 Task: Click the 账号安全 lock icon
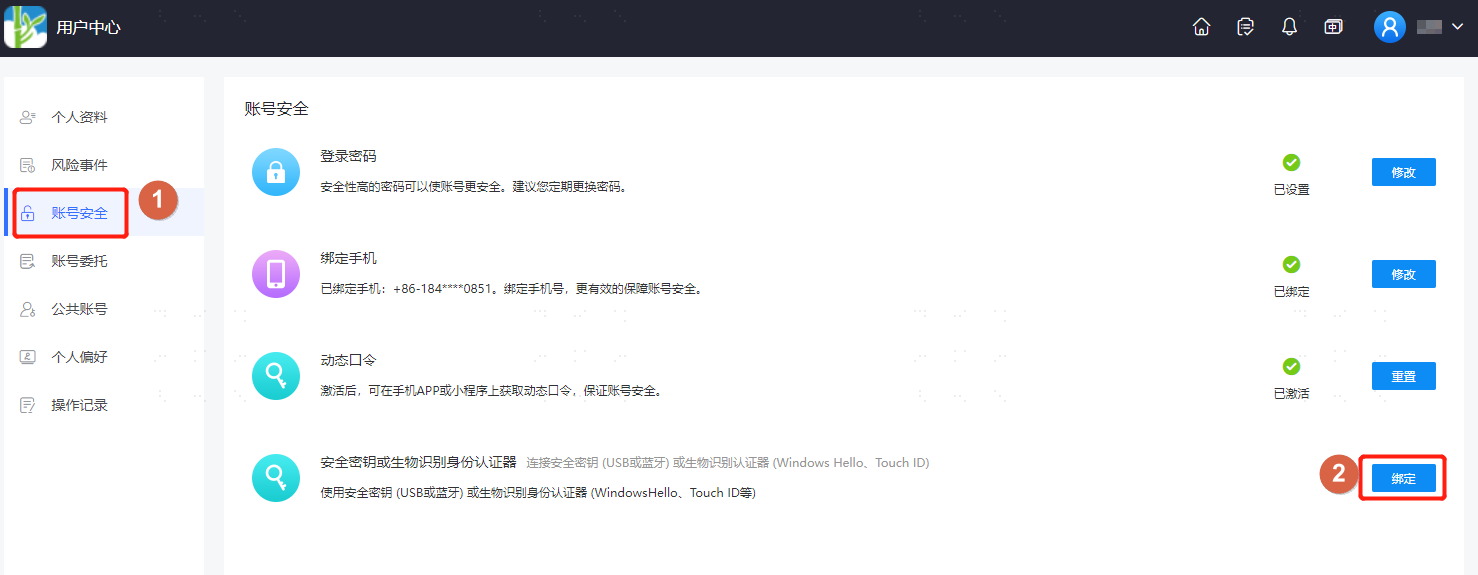pyautogui.click(x=28, y=213)
